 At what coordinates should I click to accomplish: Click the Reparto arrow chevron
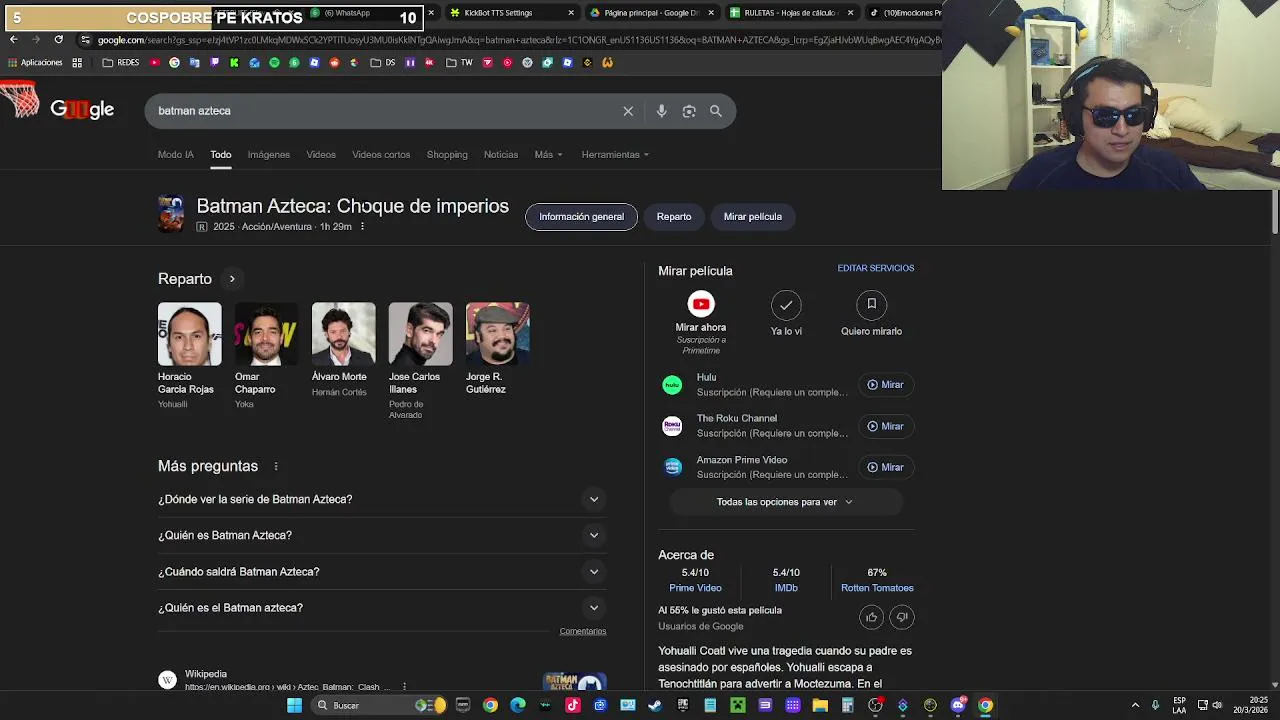232,279
